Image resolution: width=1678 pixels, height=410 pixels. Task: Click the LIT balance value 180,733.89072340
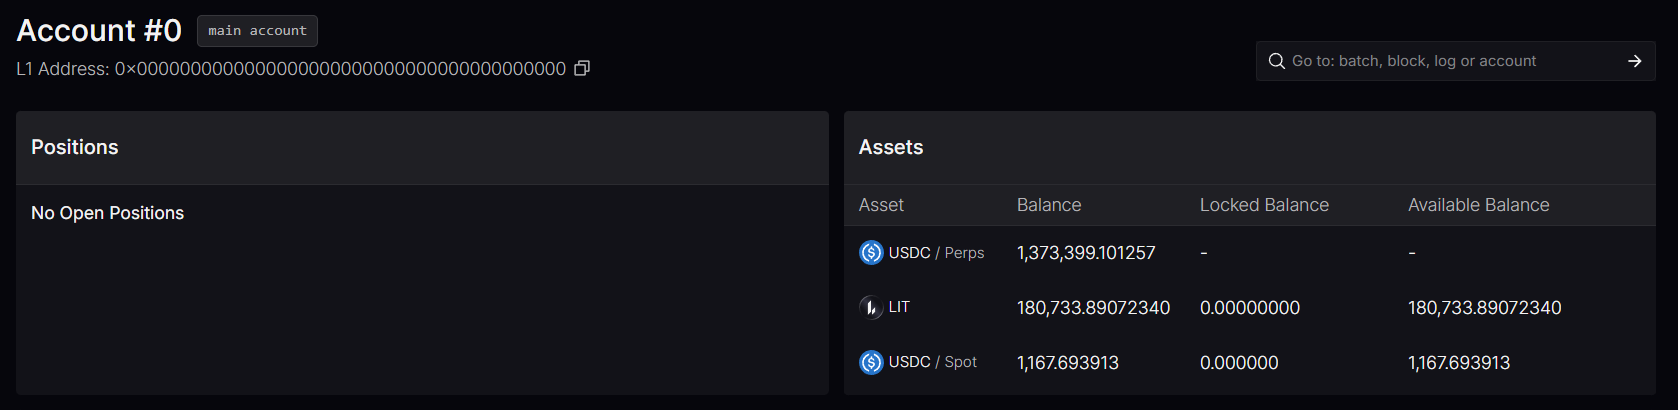[1093, 308]
